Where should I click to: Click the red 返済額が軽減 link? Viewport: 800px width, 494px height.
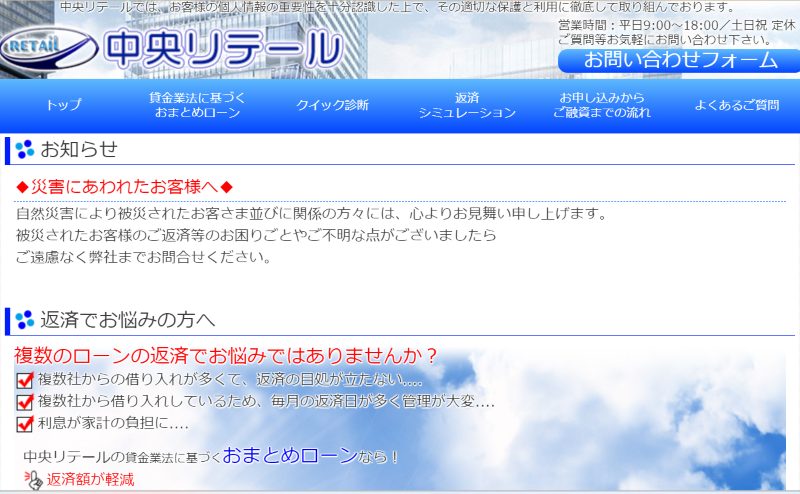pos(90,480)
